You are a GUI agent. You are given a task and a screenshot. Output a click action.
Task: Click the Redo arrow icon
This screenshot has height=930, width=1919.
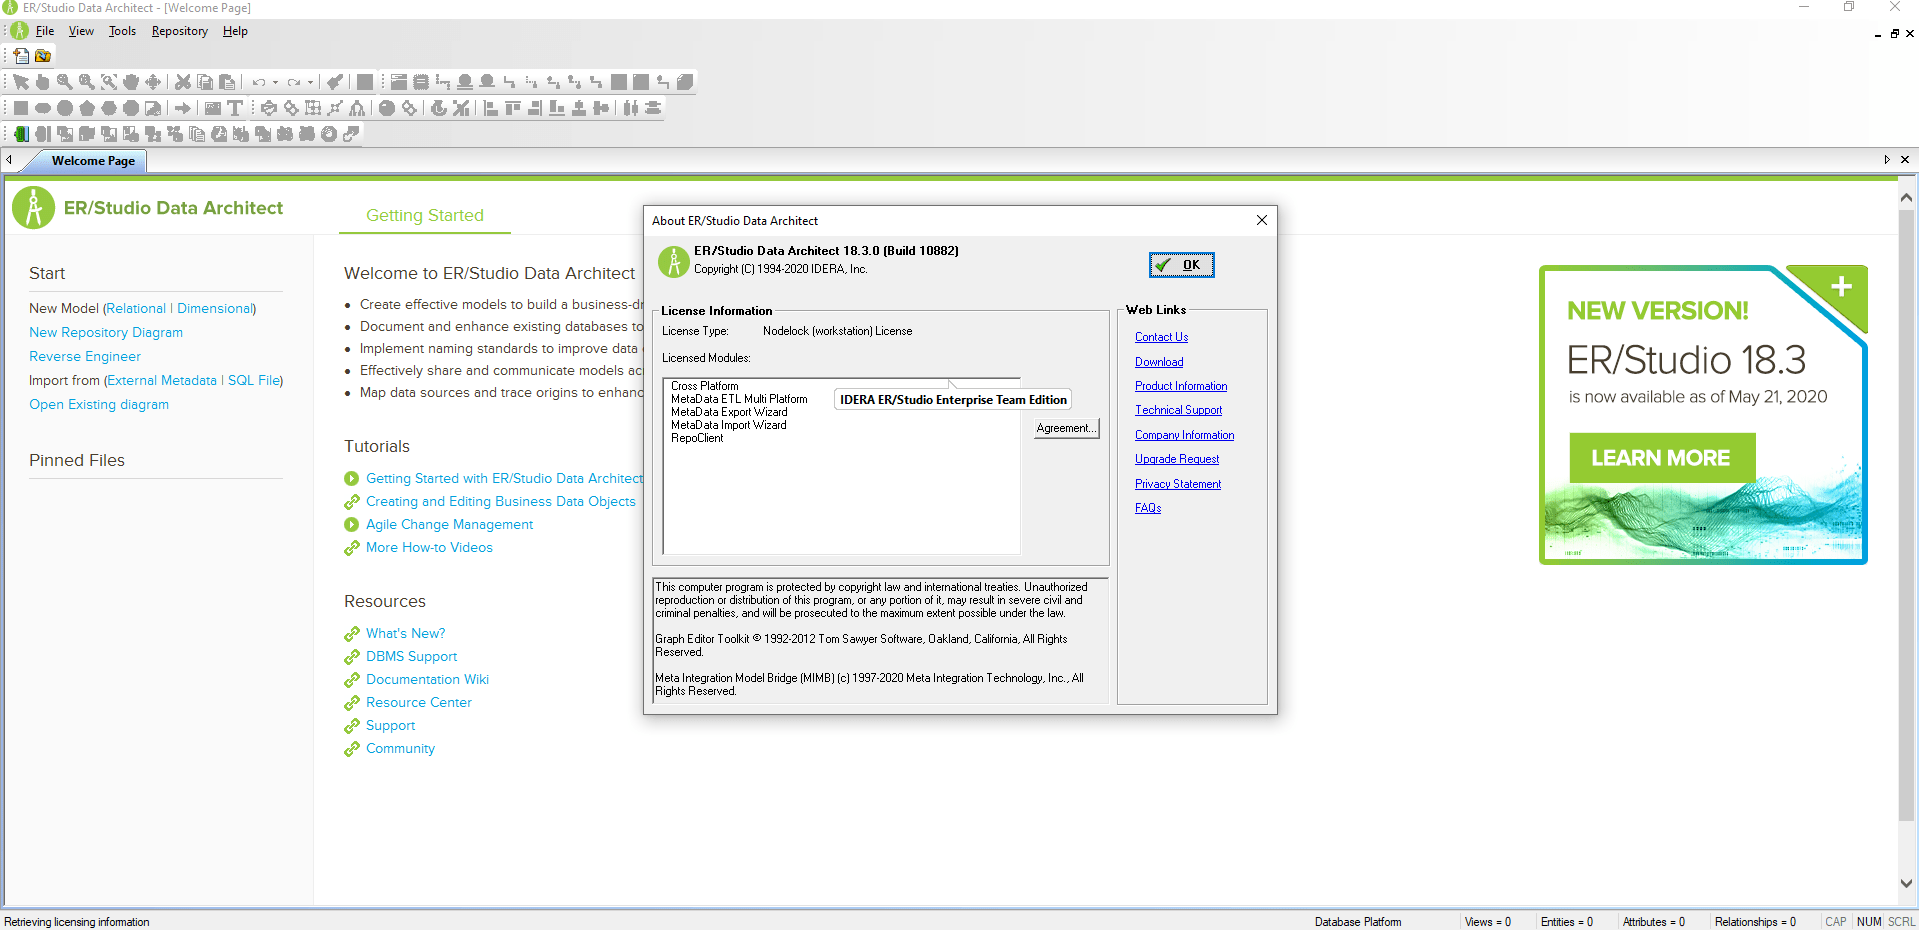point(293,82)
